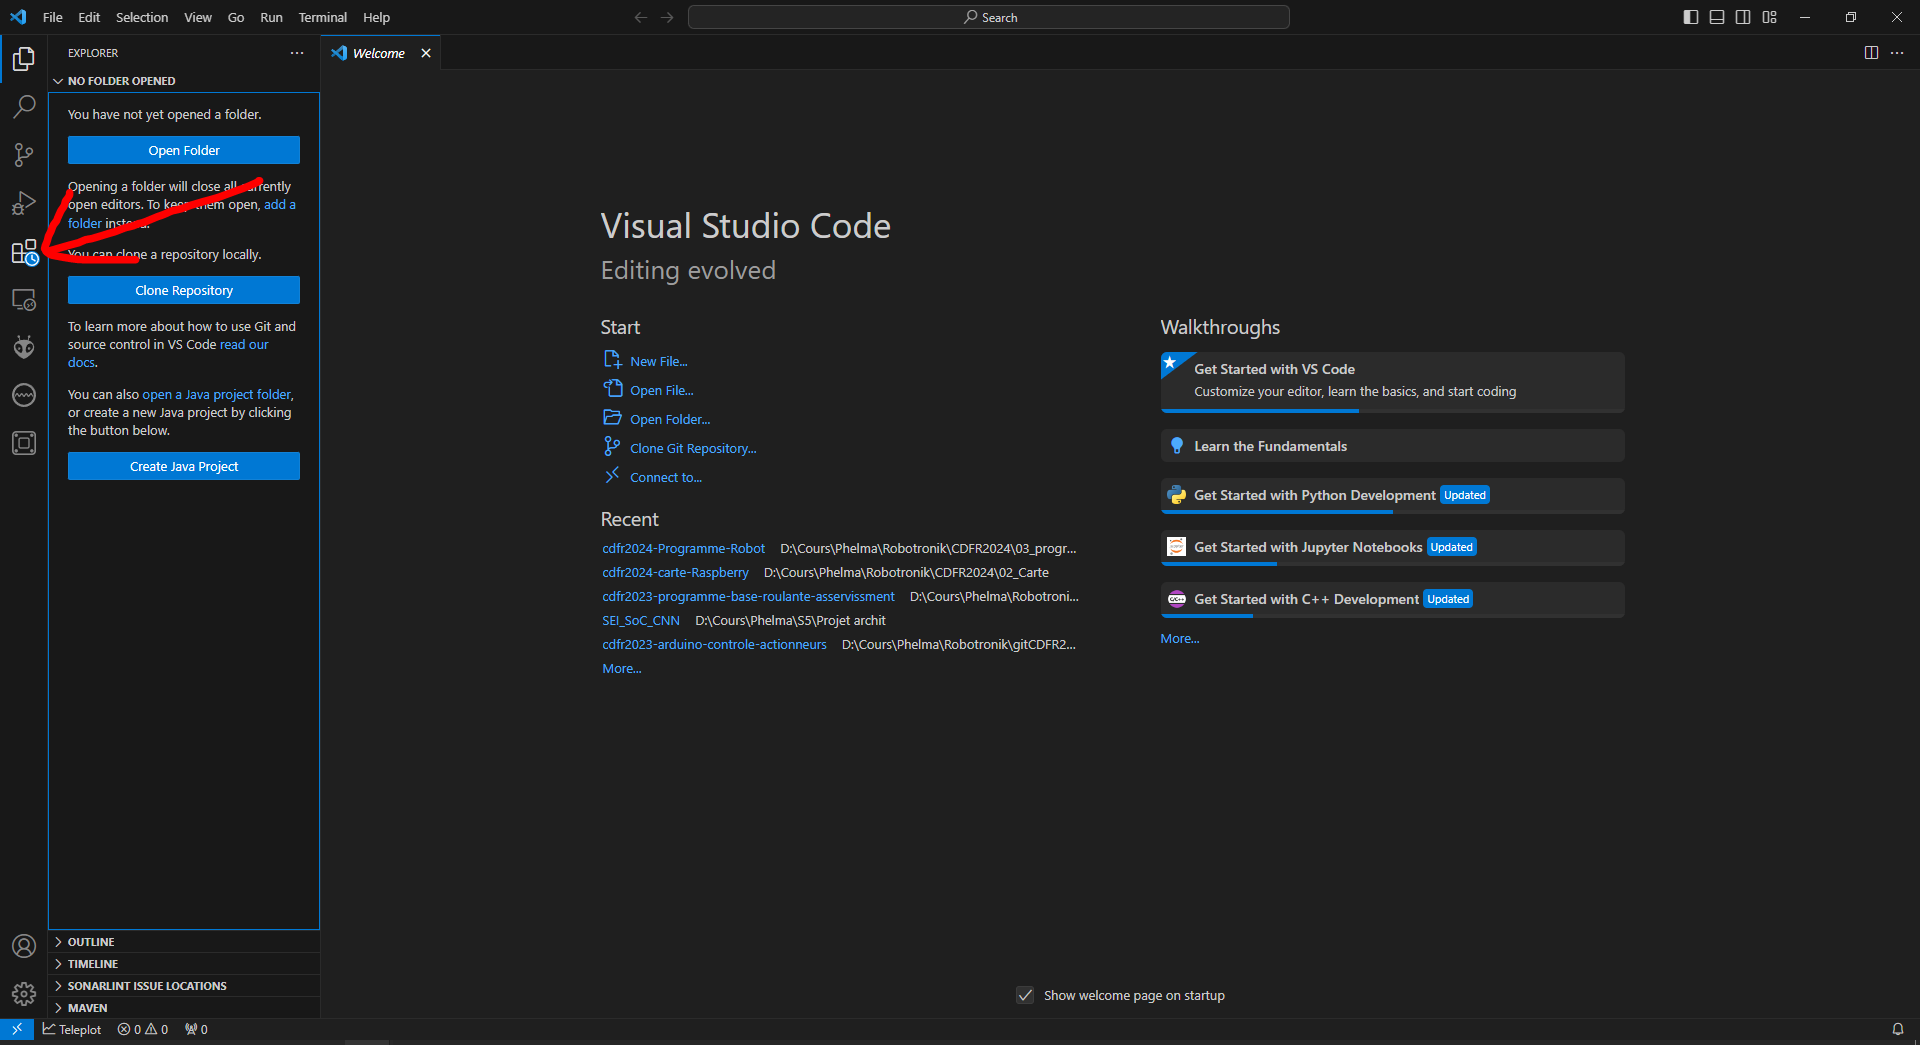The height and width of the screenshot is (1045, 1920).
Task: Expand the Outline section
Action: [x=184, y=942]
